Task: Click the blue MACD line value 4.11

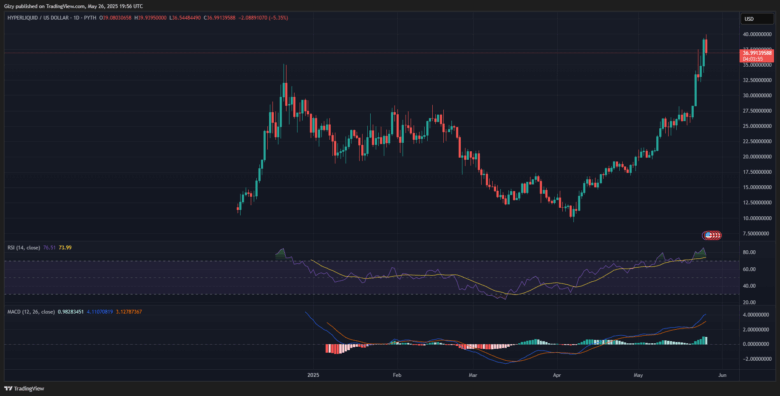Action: [x=100, y=311]
